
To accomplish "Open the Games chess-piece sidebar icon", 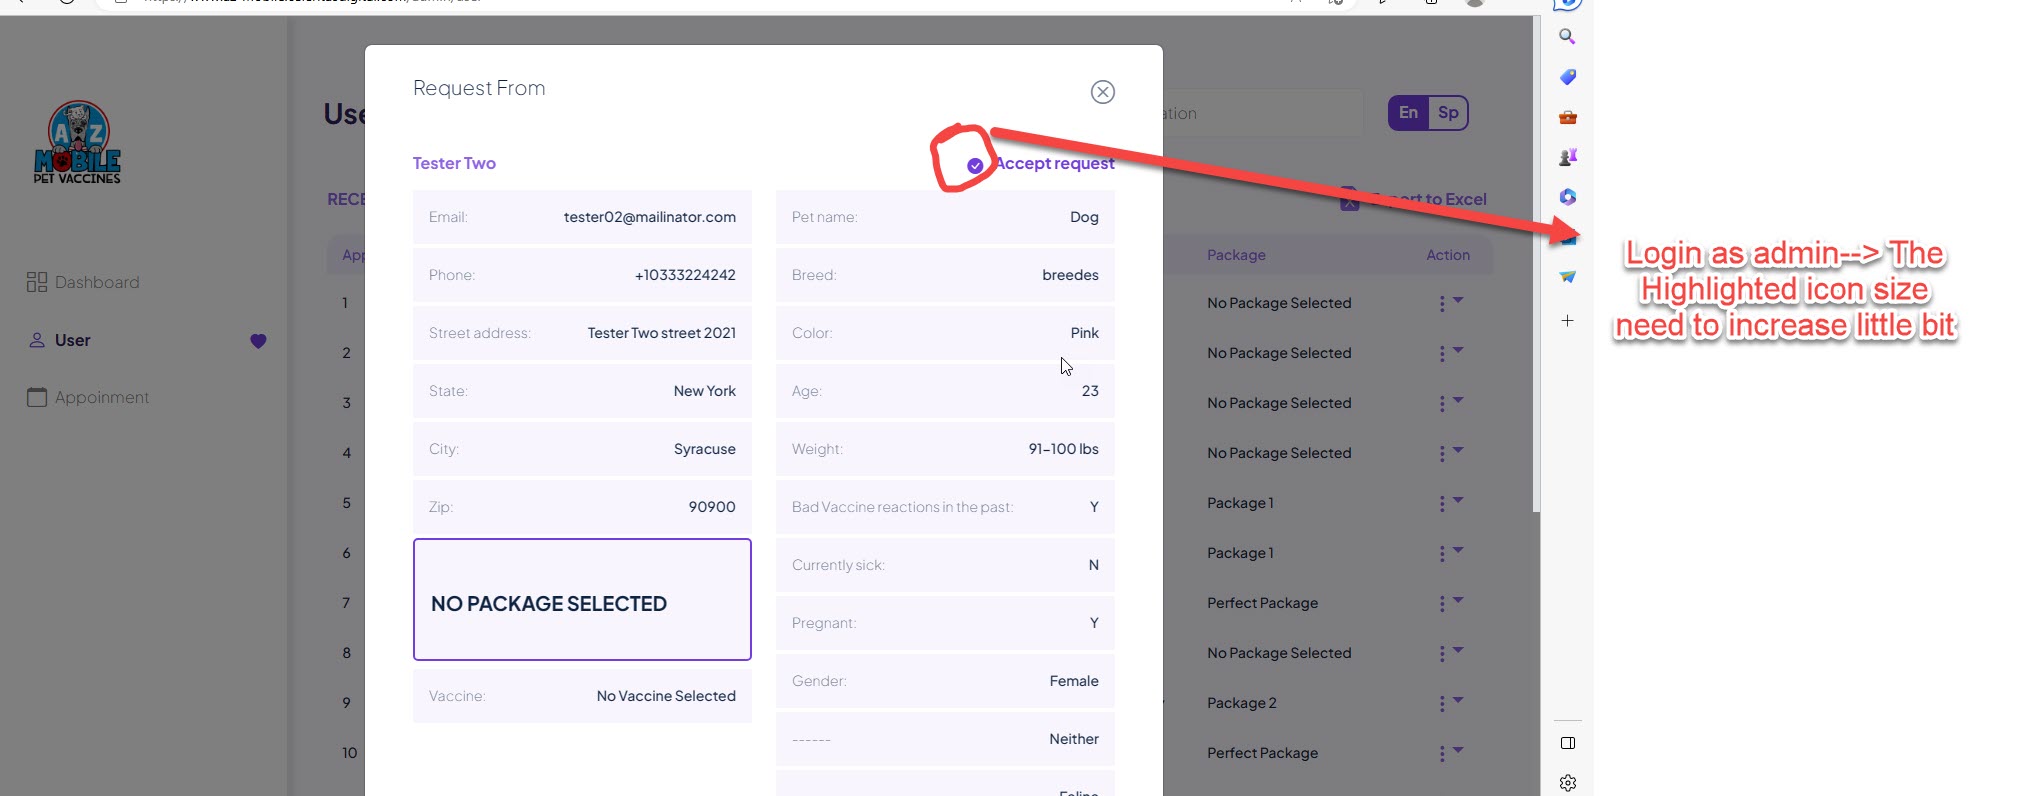I will pyautogui.click(x=1567, y=157).
